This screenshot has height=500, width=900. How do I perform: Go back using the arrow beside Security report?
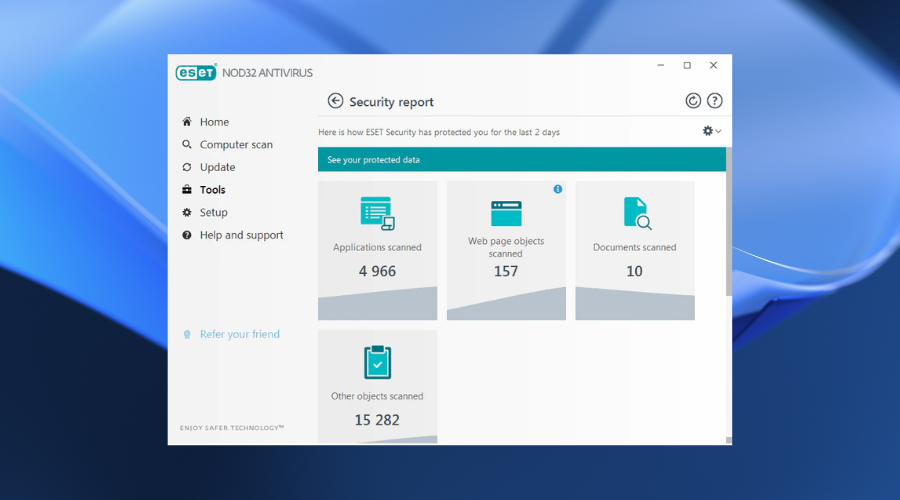point(335,101)
